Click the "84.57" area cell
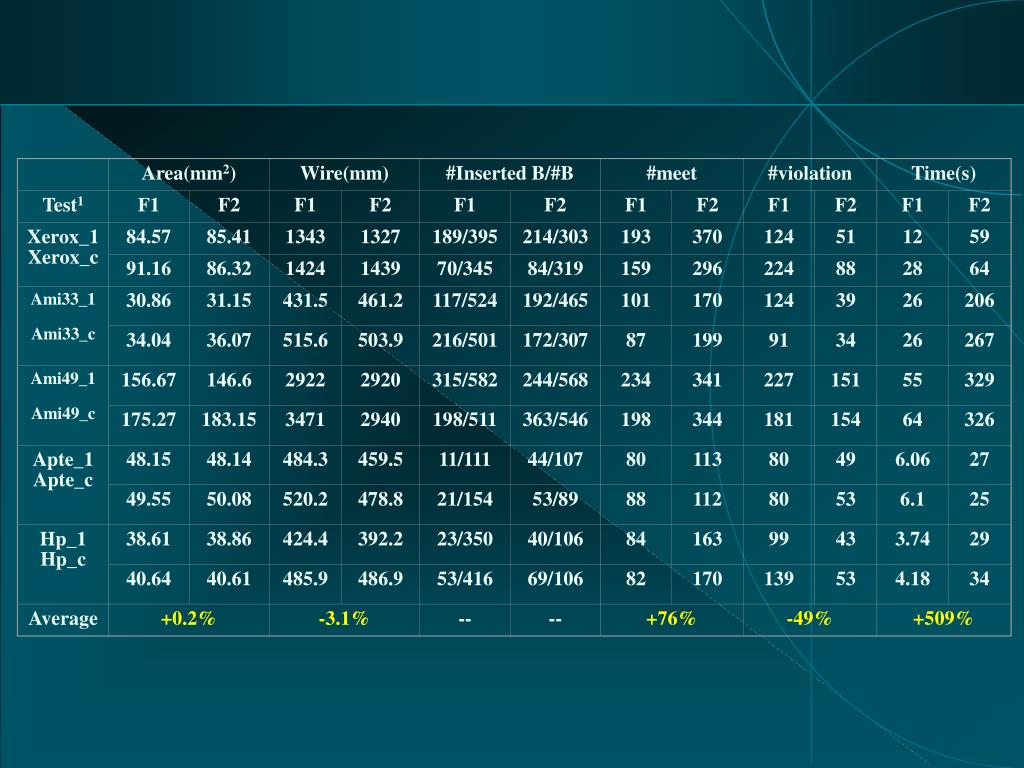Image resolution: width=1024 pixels, height=768 pixels. pos(149,236)
